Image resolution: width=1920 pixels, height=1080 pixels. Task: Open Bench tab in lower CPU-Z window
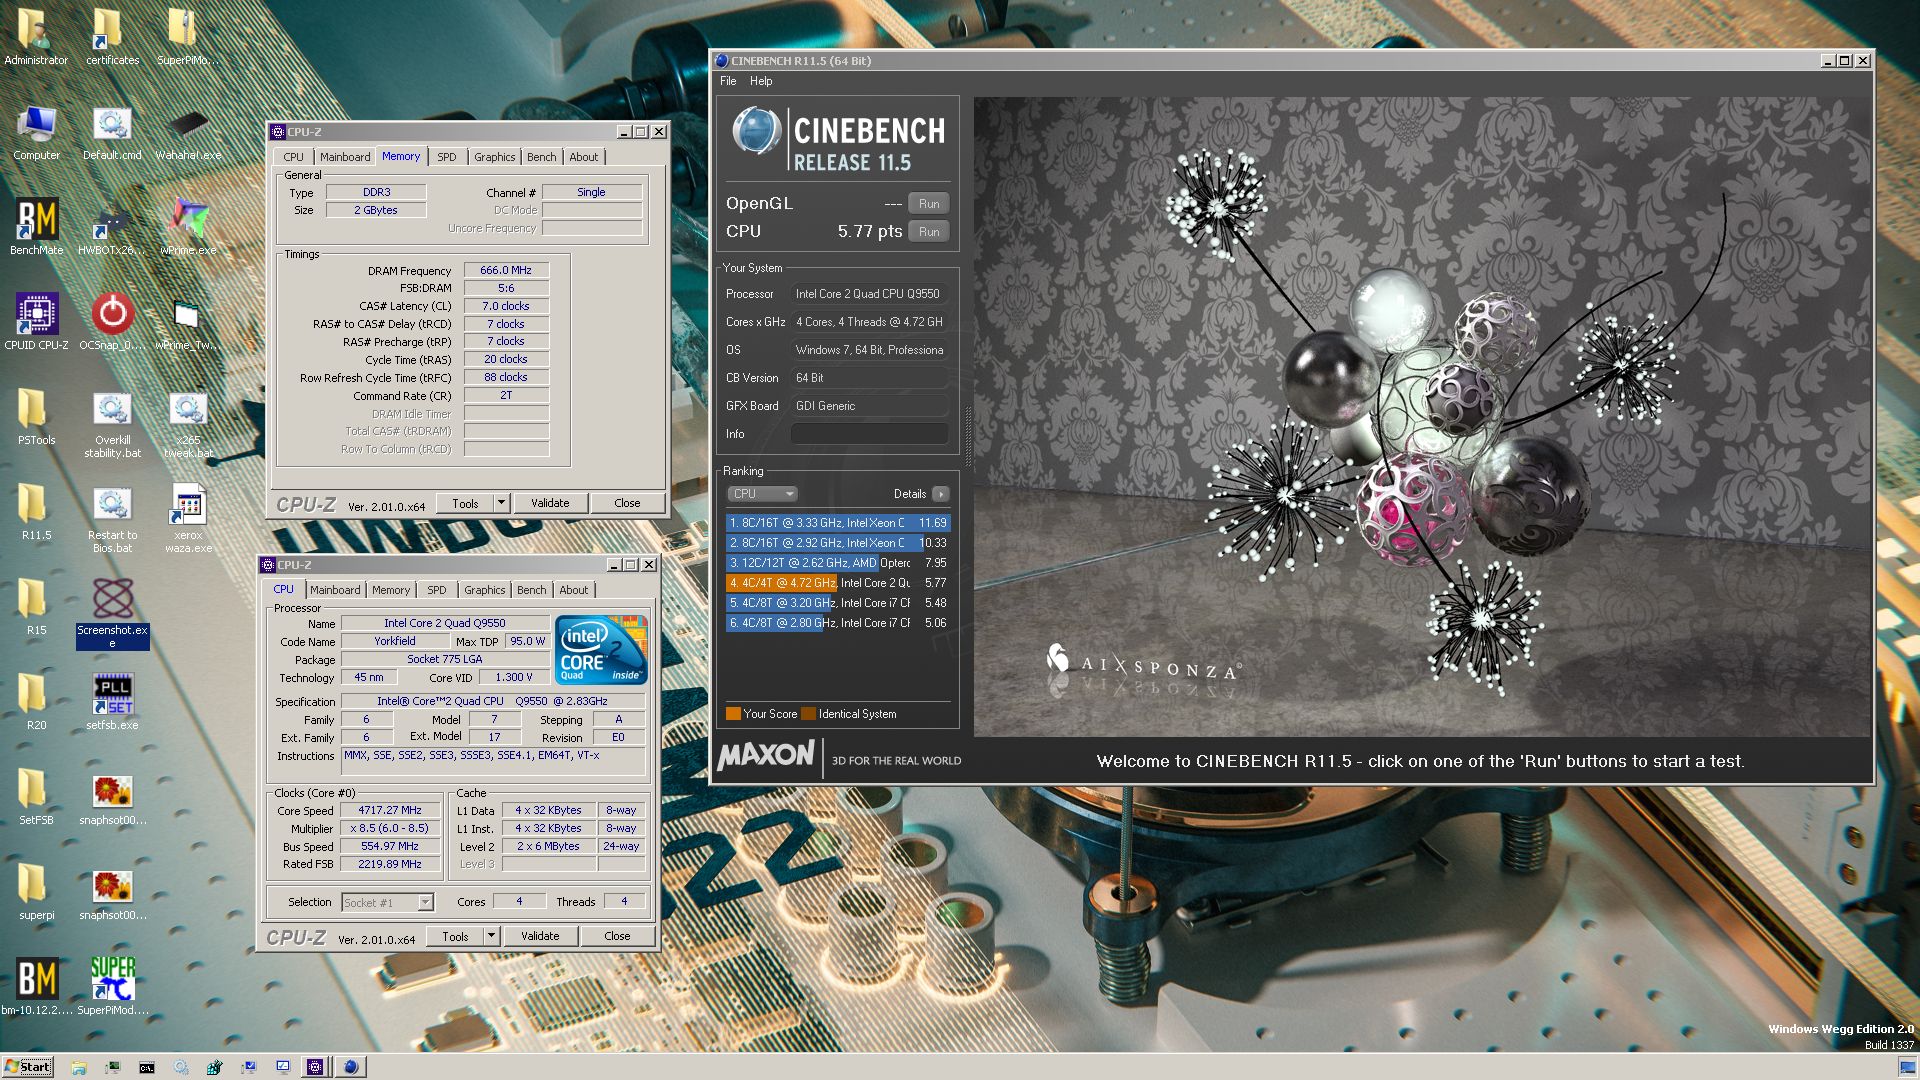(x=532, y=590)
